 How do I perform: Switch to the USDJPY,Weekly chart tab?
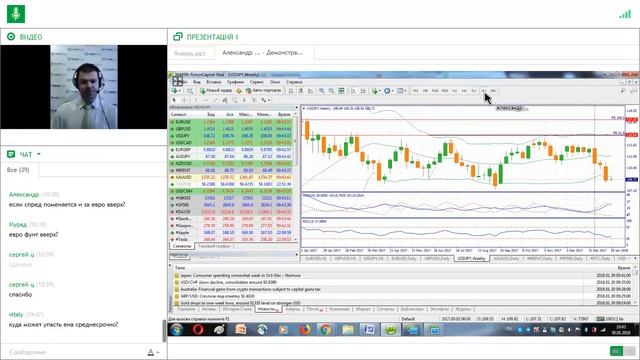click(x=471, y=258)
